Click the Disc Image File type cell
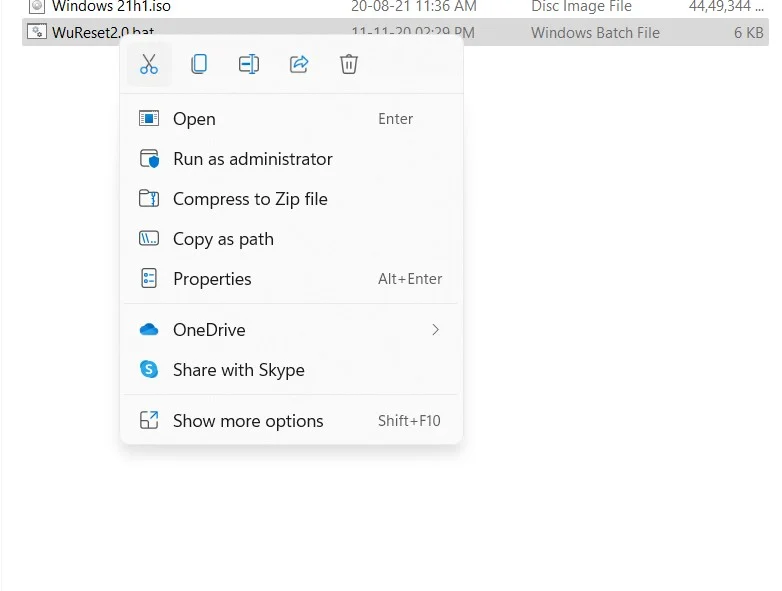The height and width of the screenshot is (591, 782). coord(582,6)
